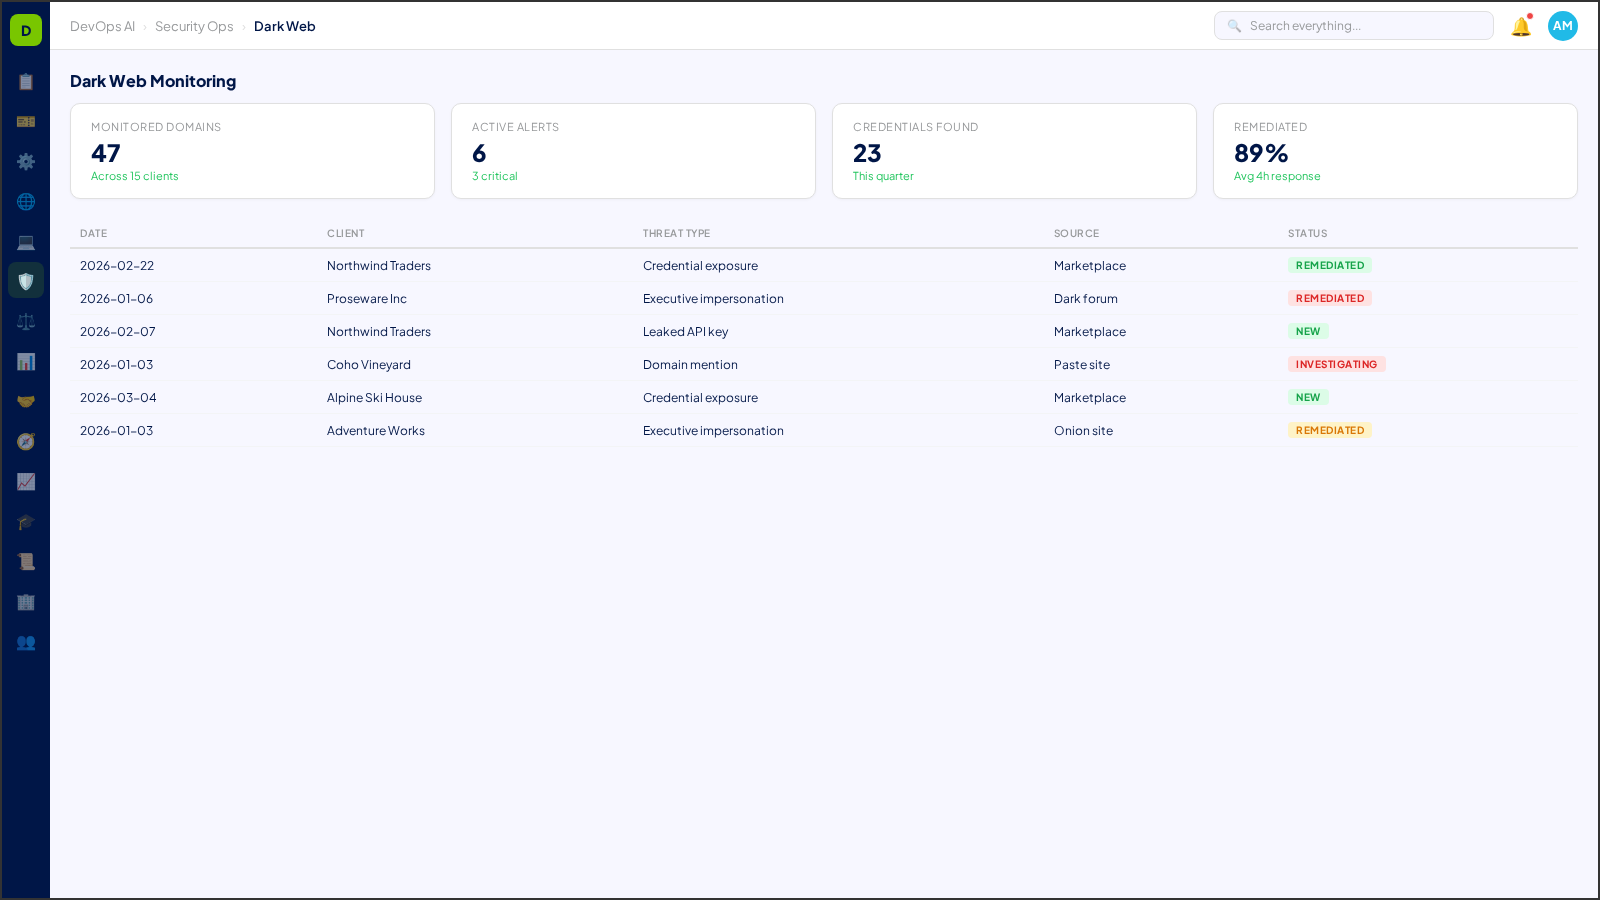Navigate to Security Ops breadcrumb
The width and height of the screenshot is (1600, 900).
[194, 26]
